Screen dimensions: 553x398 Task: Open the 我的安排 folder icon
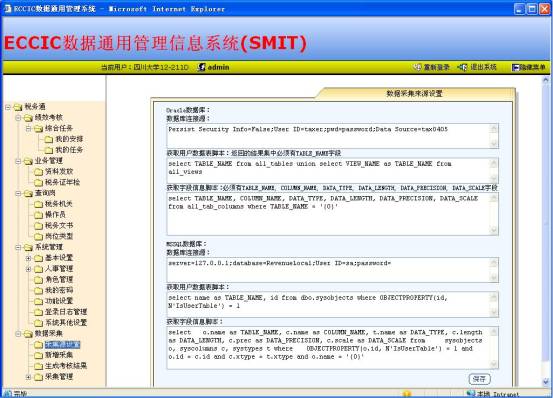pos(49,139)
